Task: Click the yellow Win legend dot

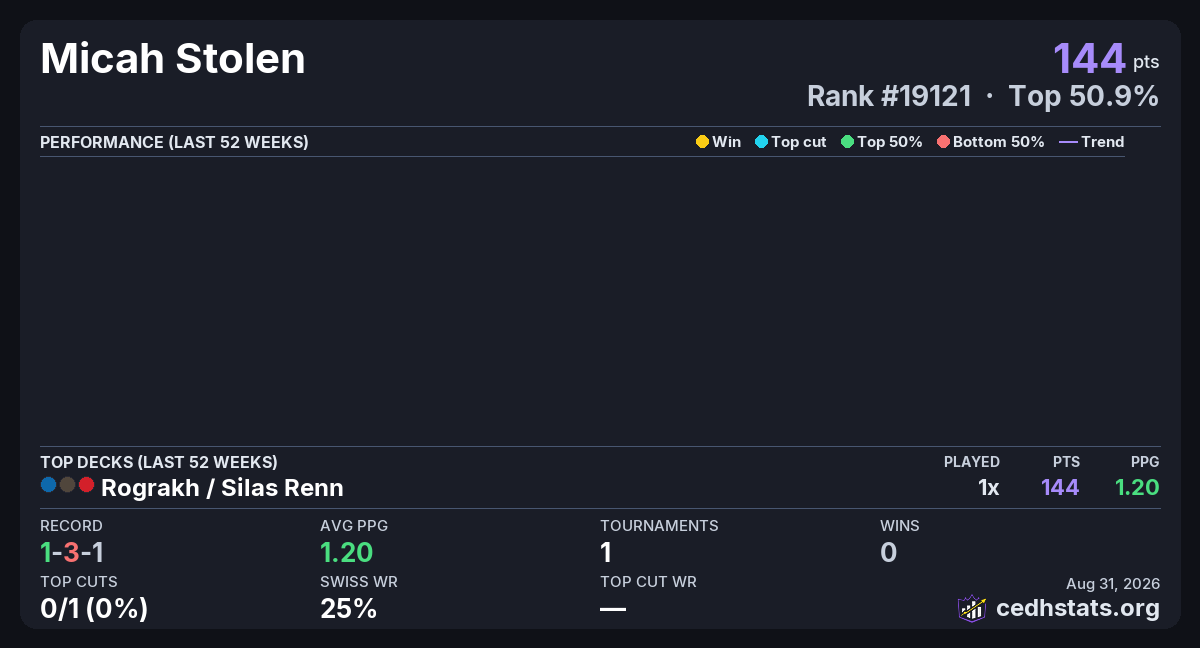Action: pos(702,142)
